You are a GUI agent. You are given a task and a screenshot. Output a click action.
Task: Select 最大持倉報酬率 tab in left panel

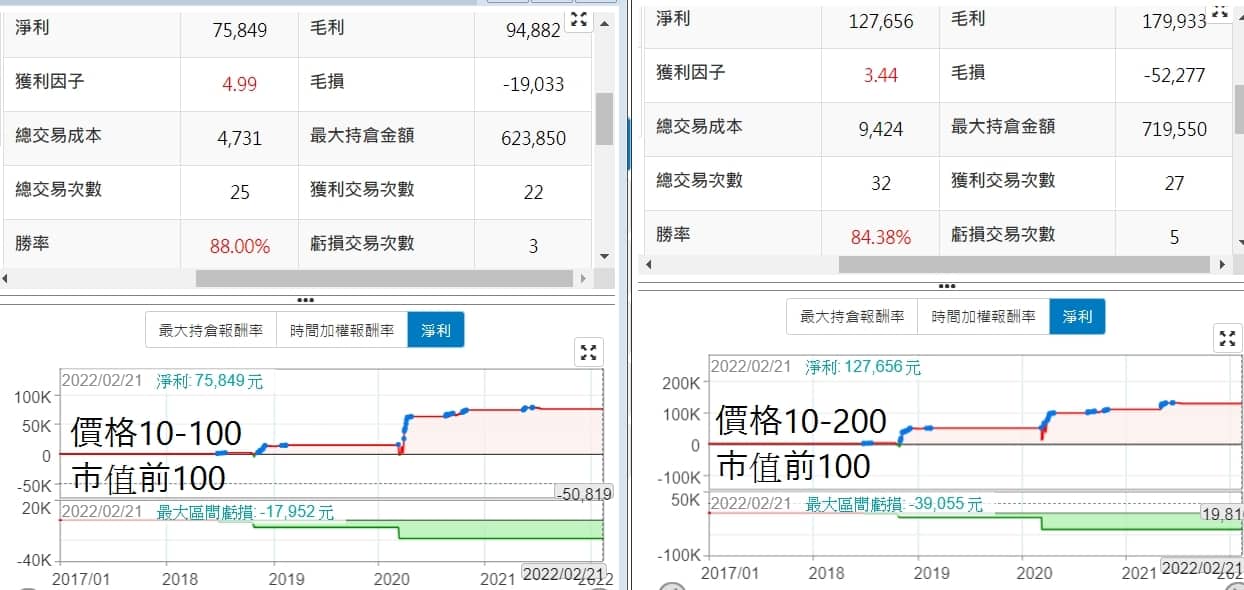coord(210,330)
